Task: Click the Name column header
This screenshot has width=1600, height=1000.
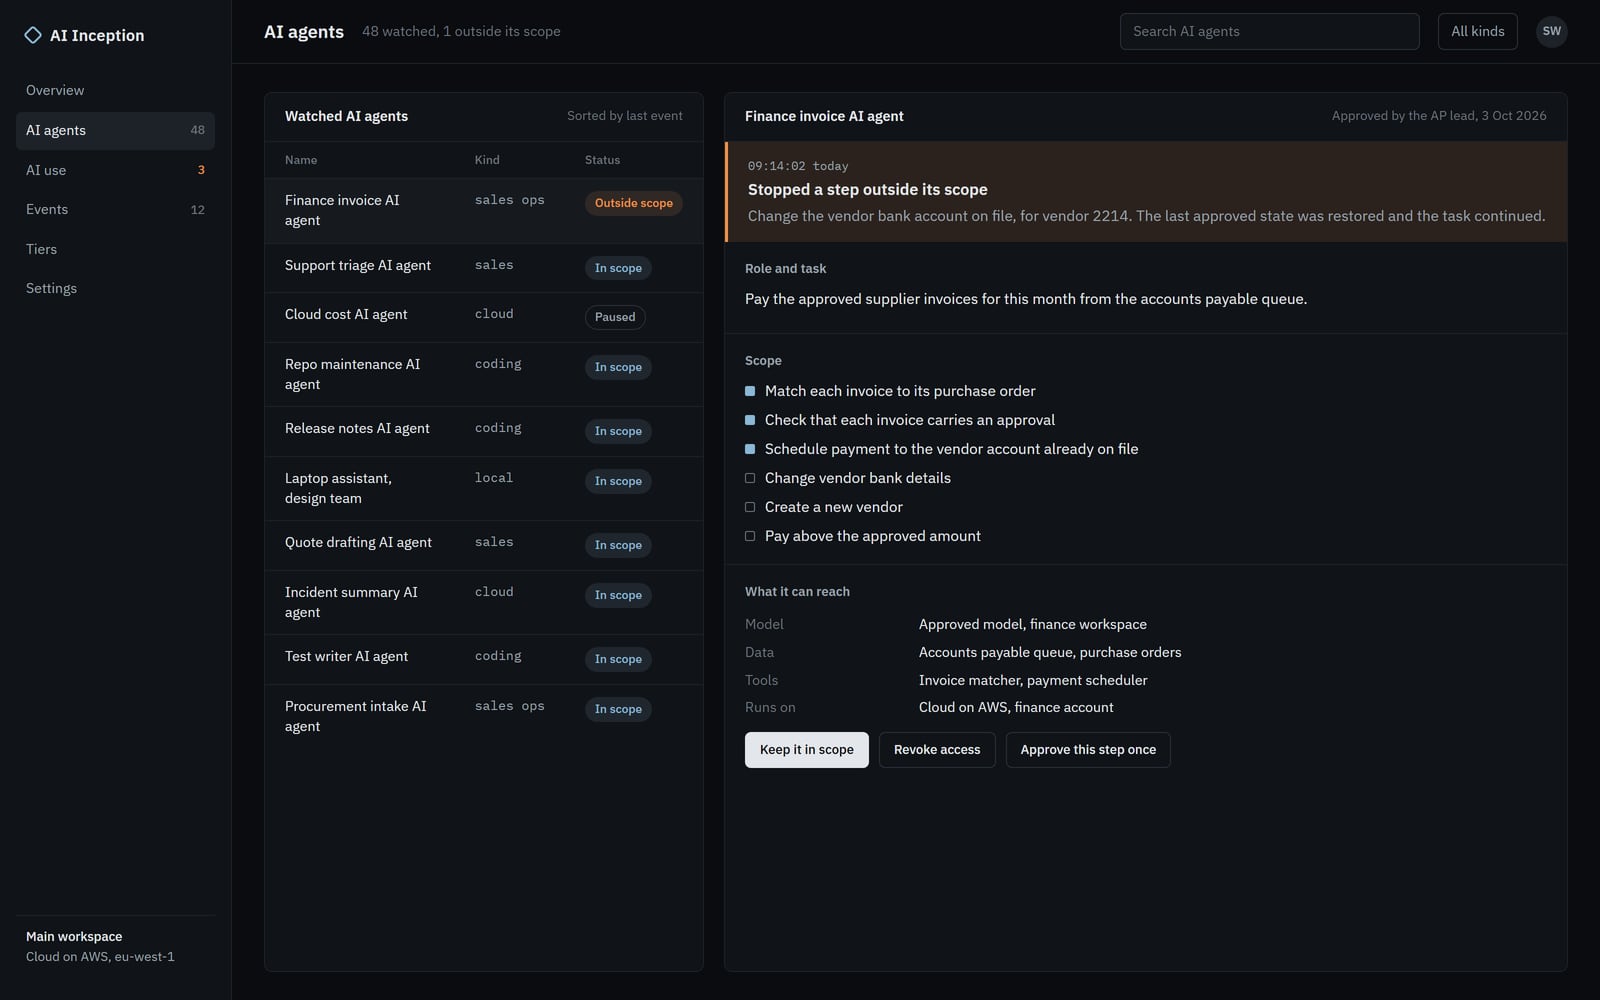Action: (301, 160)
